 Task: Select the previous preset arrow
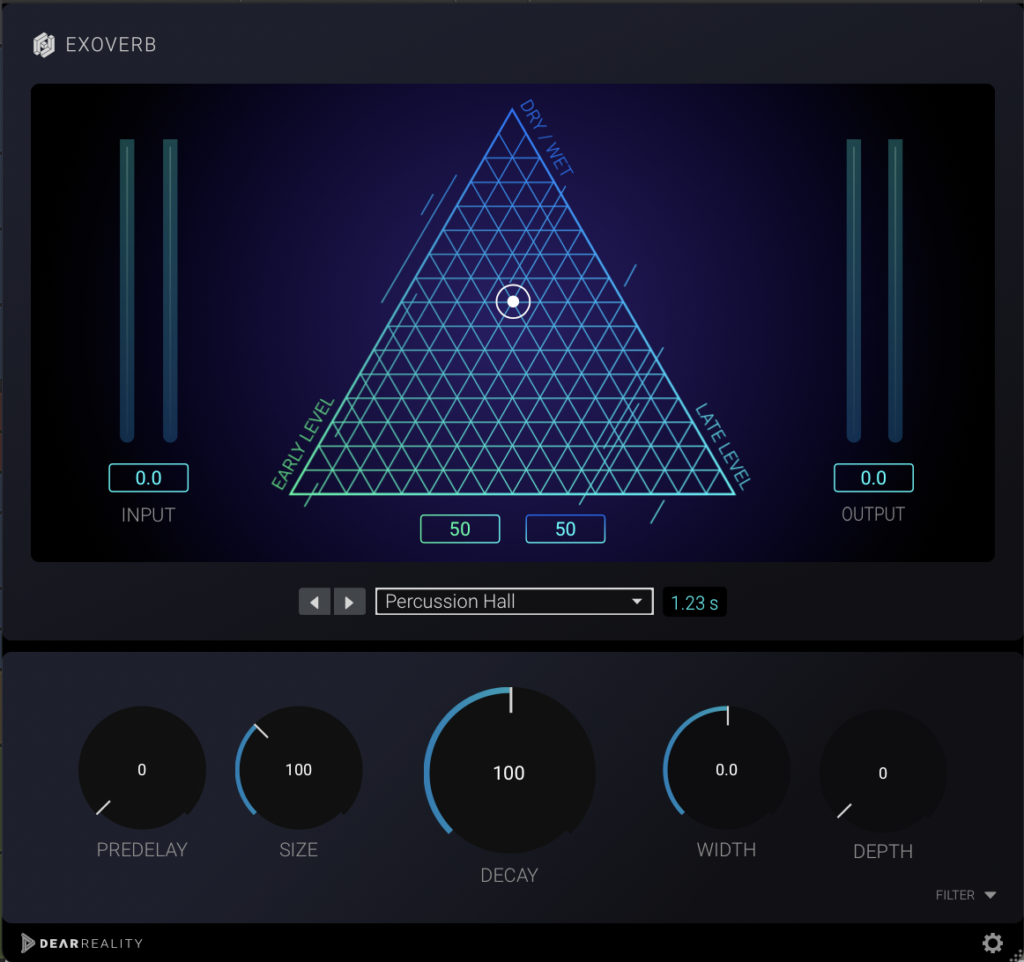[x=314, y=602]
